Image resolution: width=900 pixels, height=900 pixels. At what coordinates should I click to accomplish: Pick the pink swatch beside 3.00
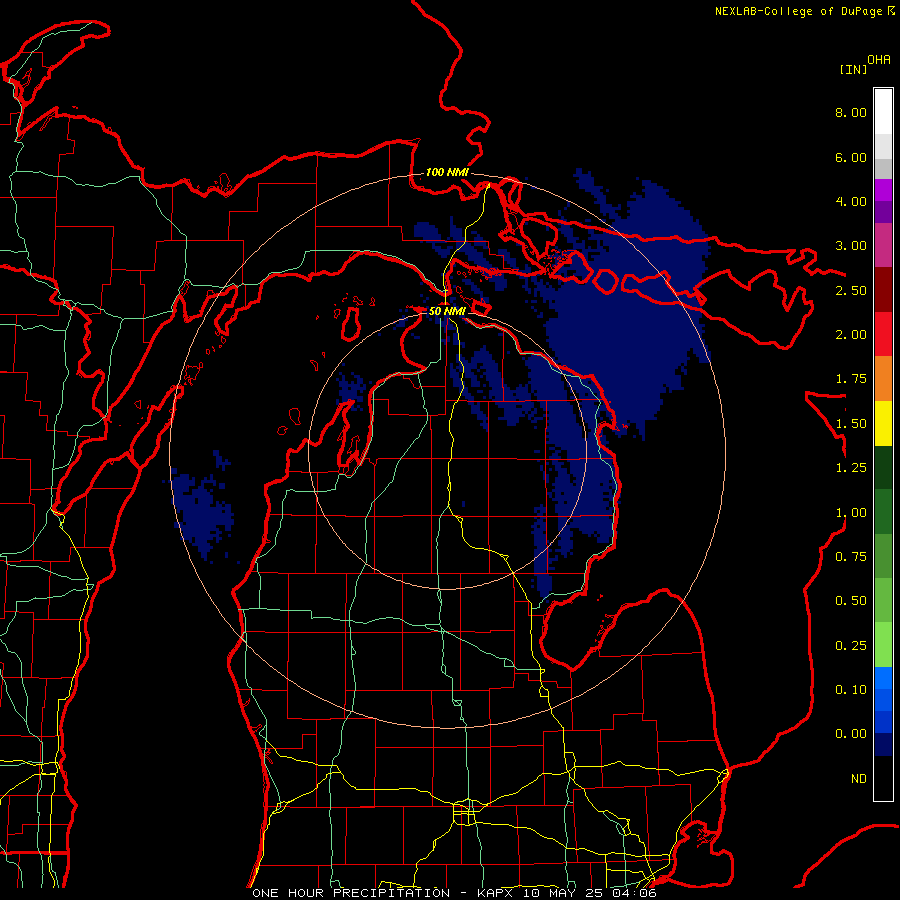(x=883, y=245)
